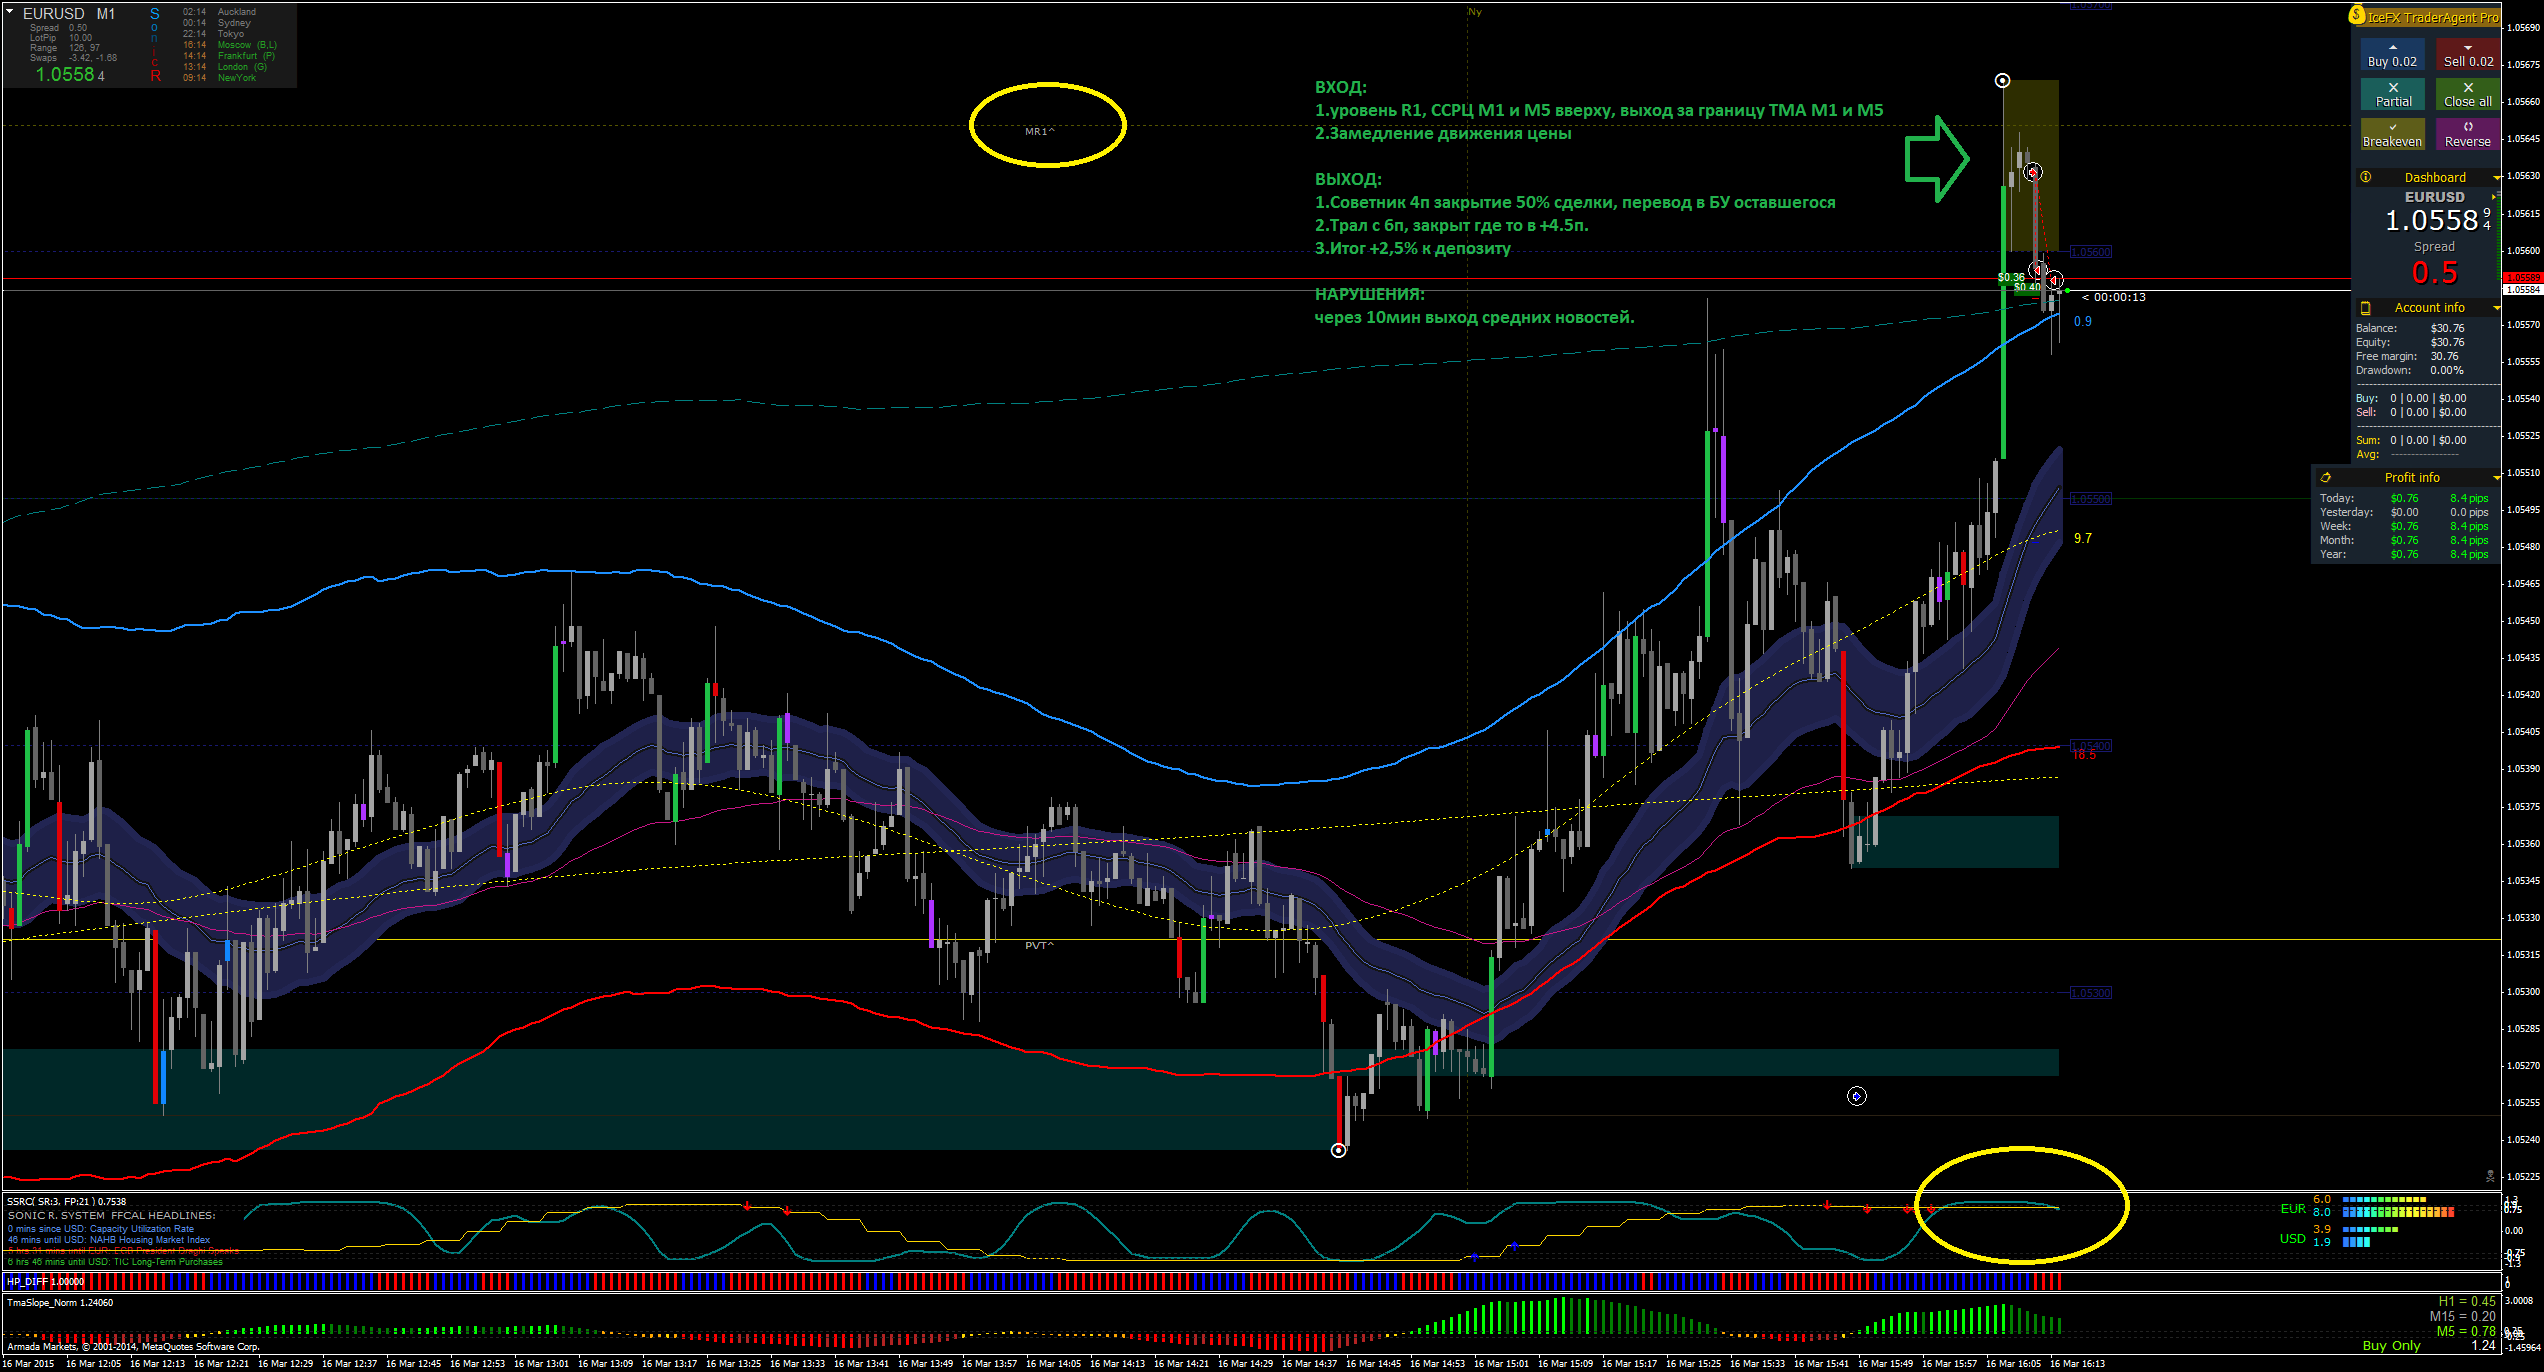Screen dimensions: 2544x1372
Task: Click the Tokyo session clock row
Action: click(x=213, y=34)
